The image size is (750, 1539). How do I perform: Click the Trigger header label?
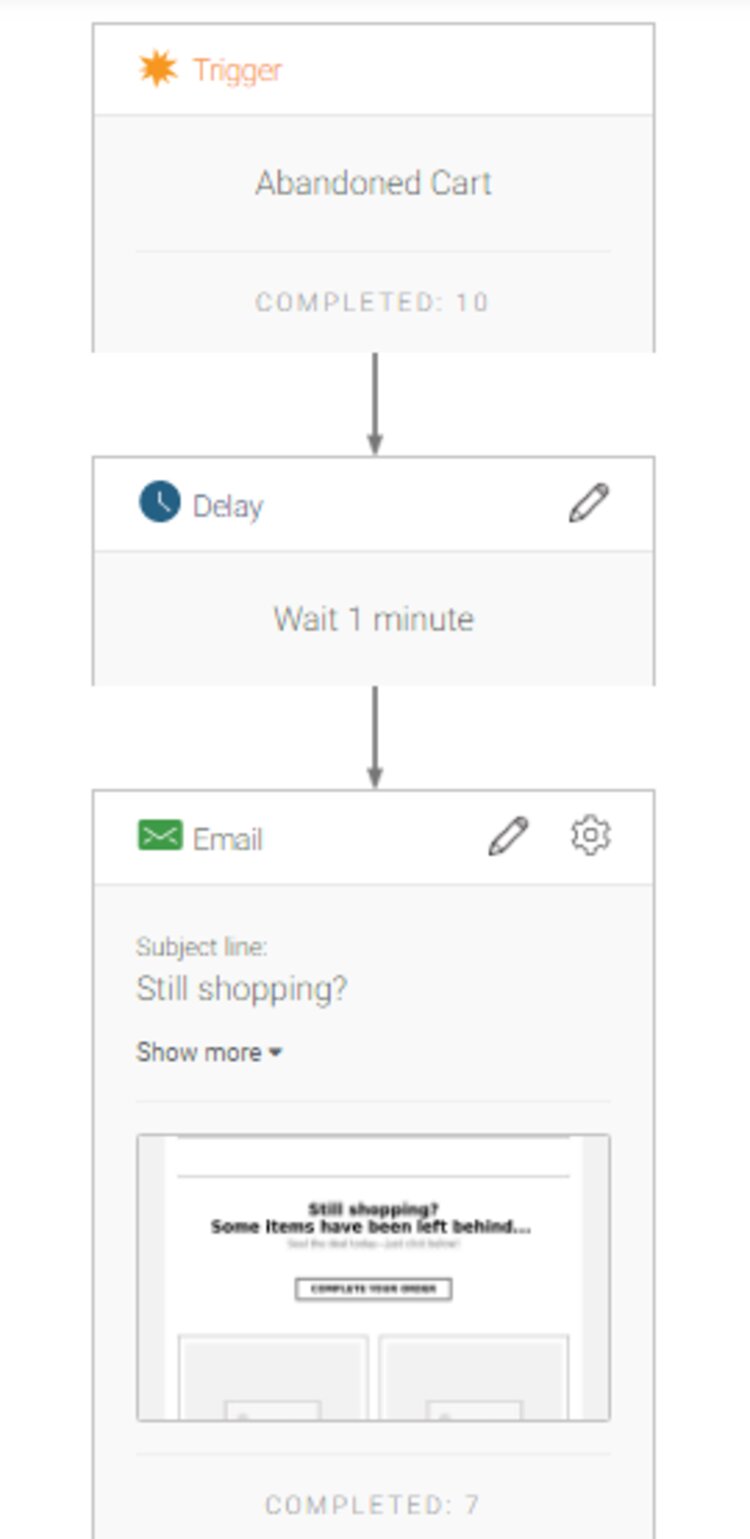tap(237, 70)
